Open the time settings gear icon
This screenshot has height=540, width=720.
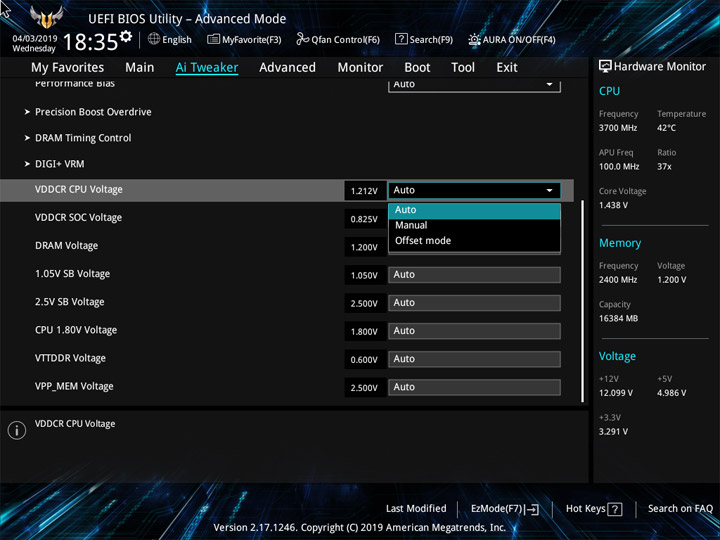pyautogui.click(x=126, y=36)
